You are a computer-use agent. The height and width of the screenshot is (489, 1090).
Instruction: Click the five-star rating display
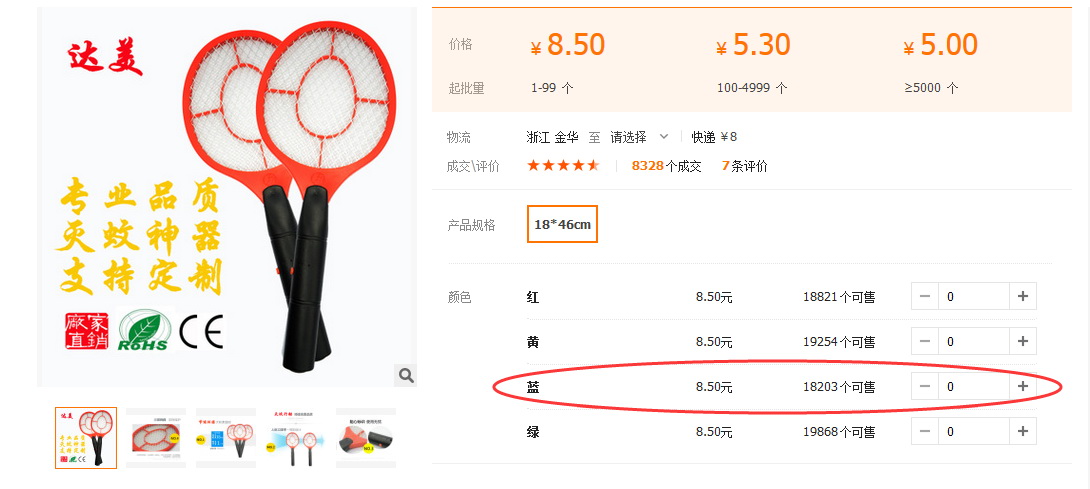click(x=563, y=166)
